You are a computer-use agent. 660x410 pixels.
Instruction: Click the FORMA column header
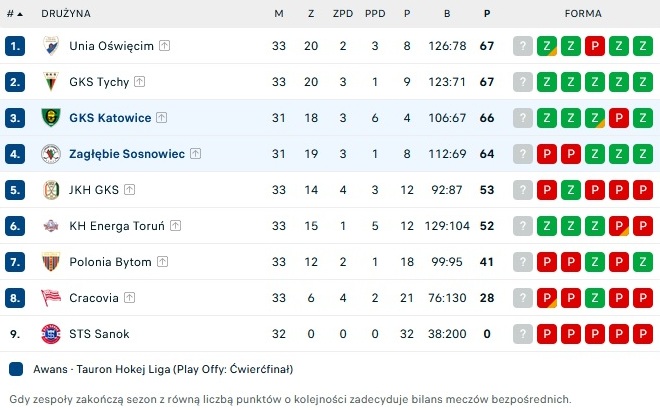tap(583, 13)
